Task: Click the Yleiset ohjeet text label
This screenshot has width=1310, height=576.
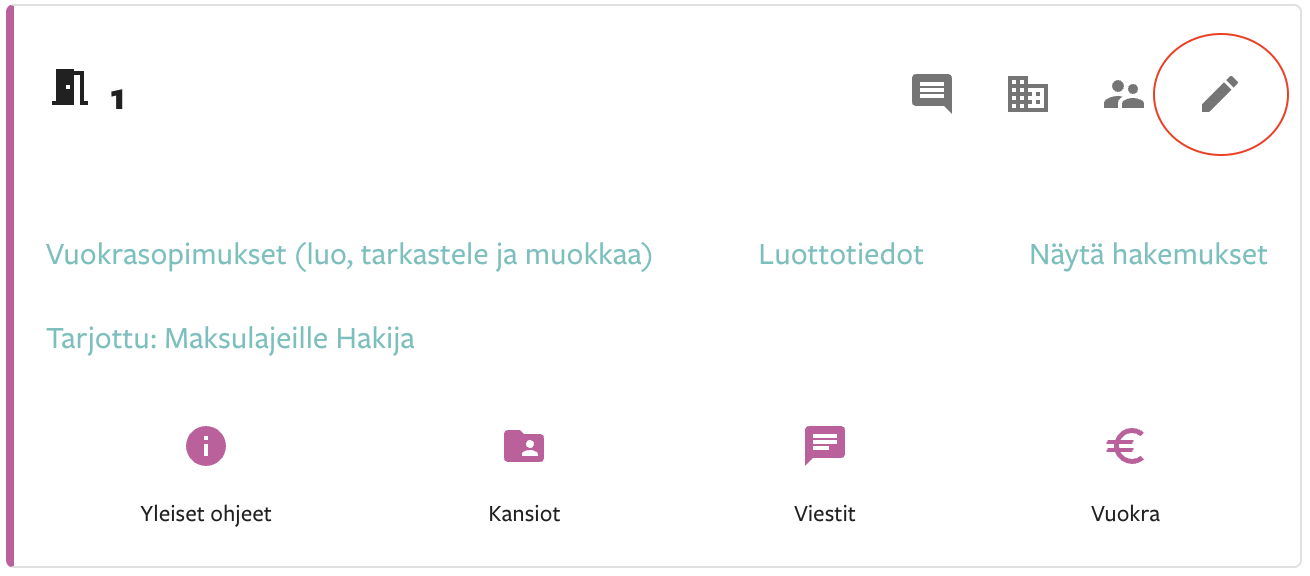Action: point(206,515)
